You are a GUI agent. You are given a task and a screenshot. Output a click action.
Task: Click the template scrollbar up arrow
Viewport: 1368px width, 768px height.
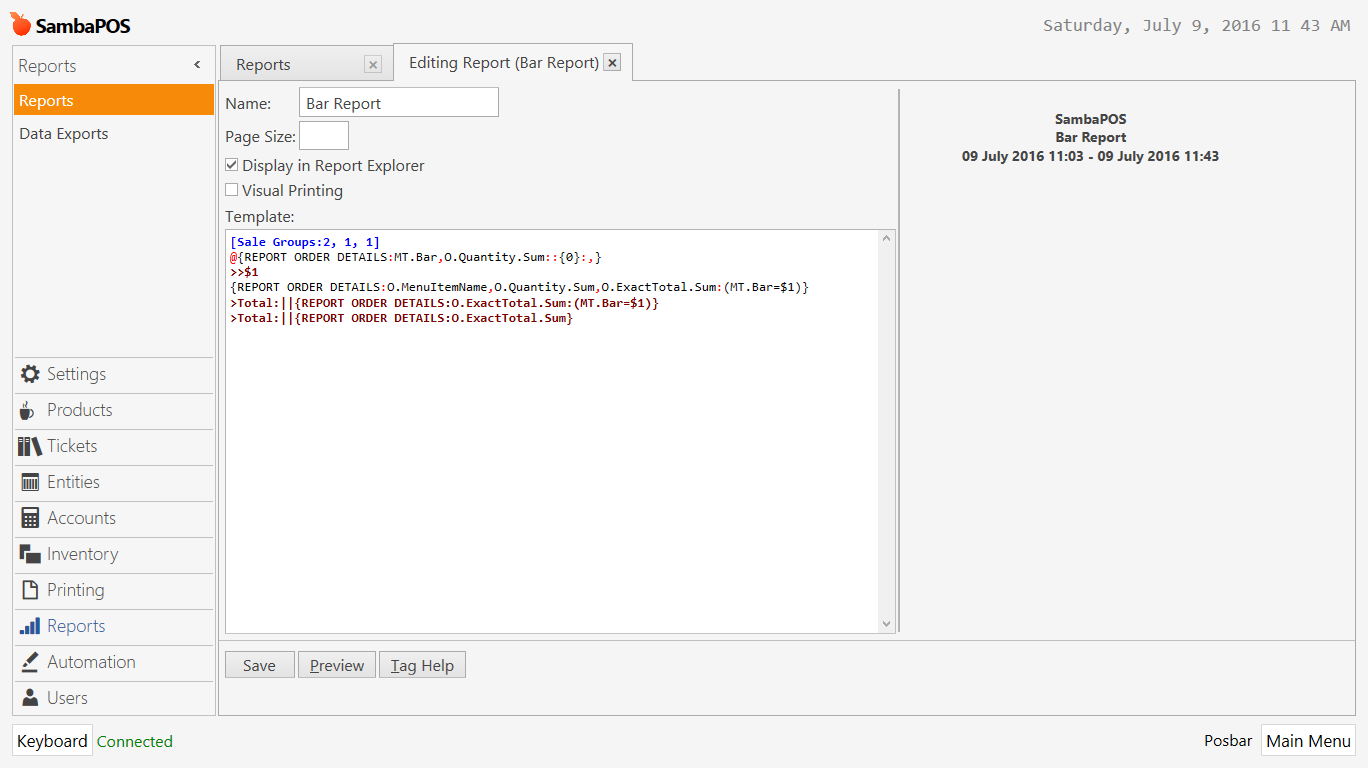[x=886, y=239]
